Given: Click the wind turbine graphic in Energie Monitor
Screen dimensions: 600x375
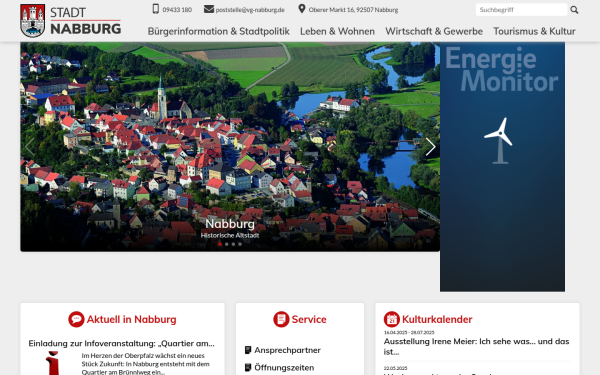Looking at the screenshot, I should click(x=499, y=141).
